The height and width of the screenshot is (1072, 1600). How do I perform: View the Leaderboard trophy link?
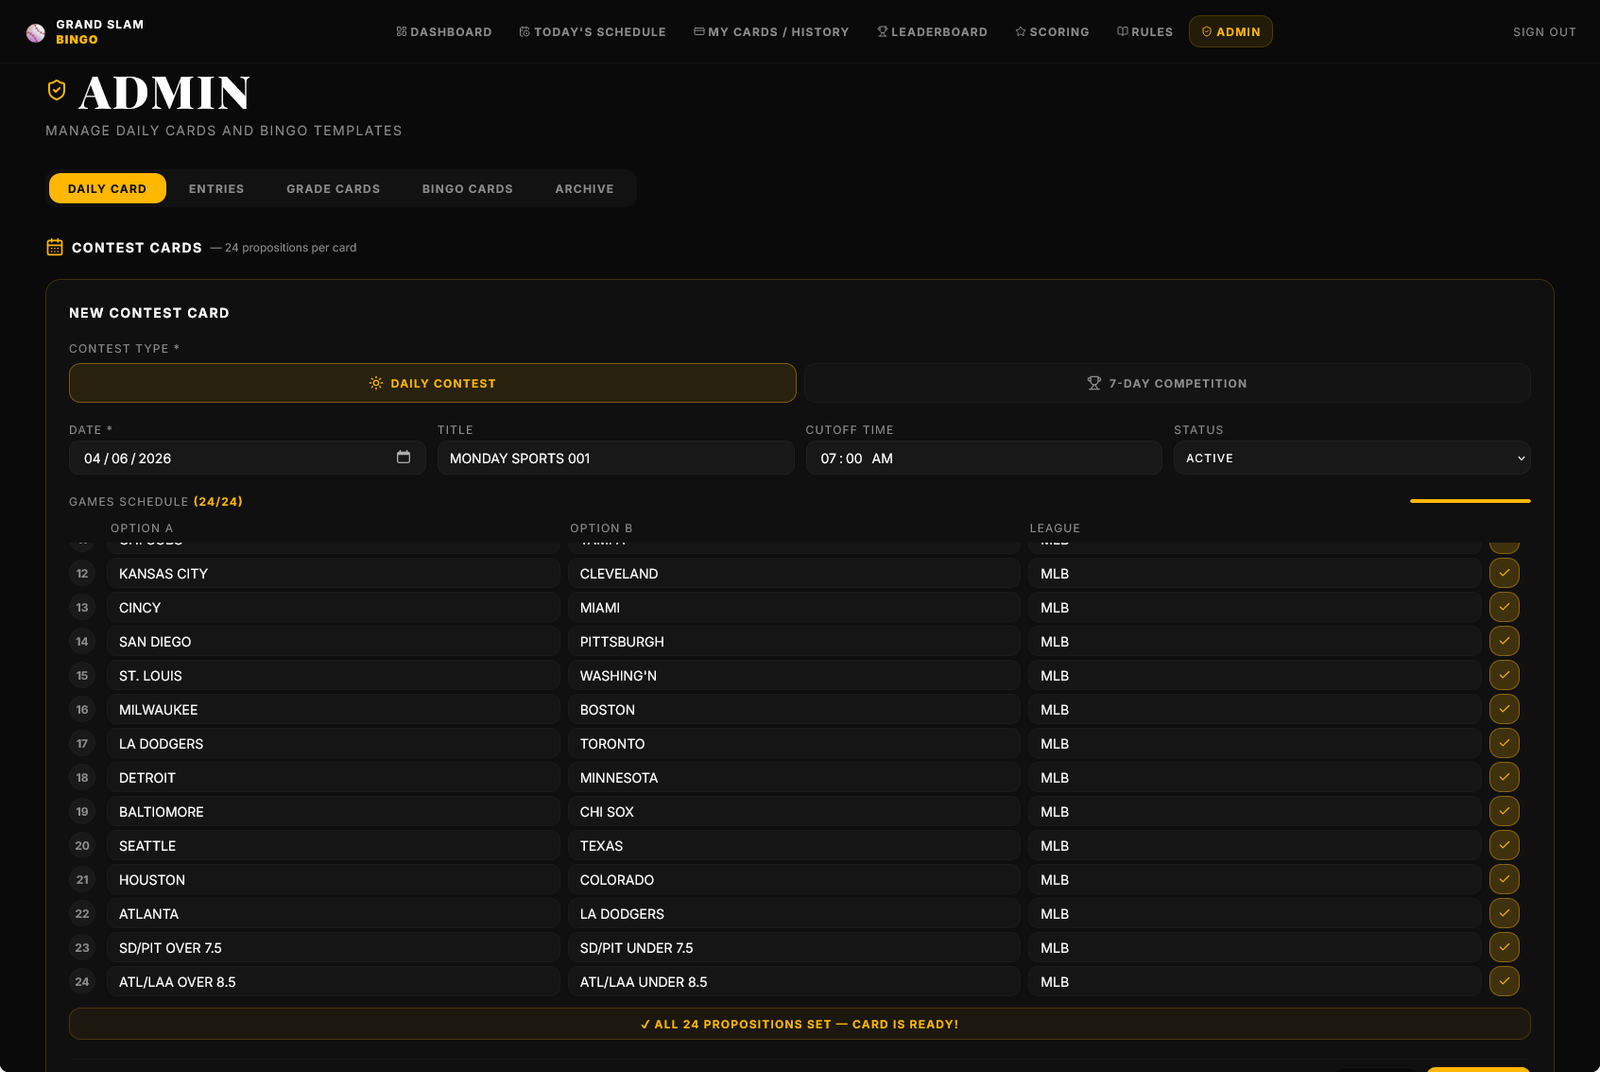tap(932, 32)
